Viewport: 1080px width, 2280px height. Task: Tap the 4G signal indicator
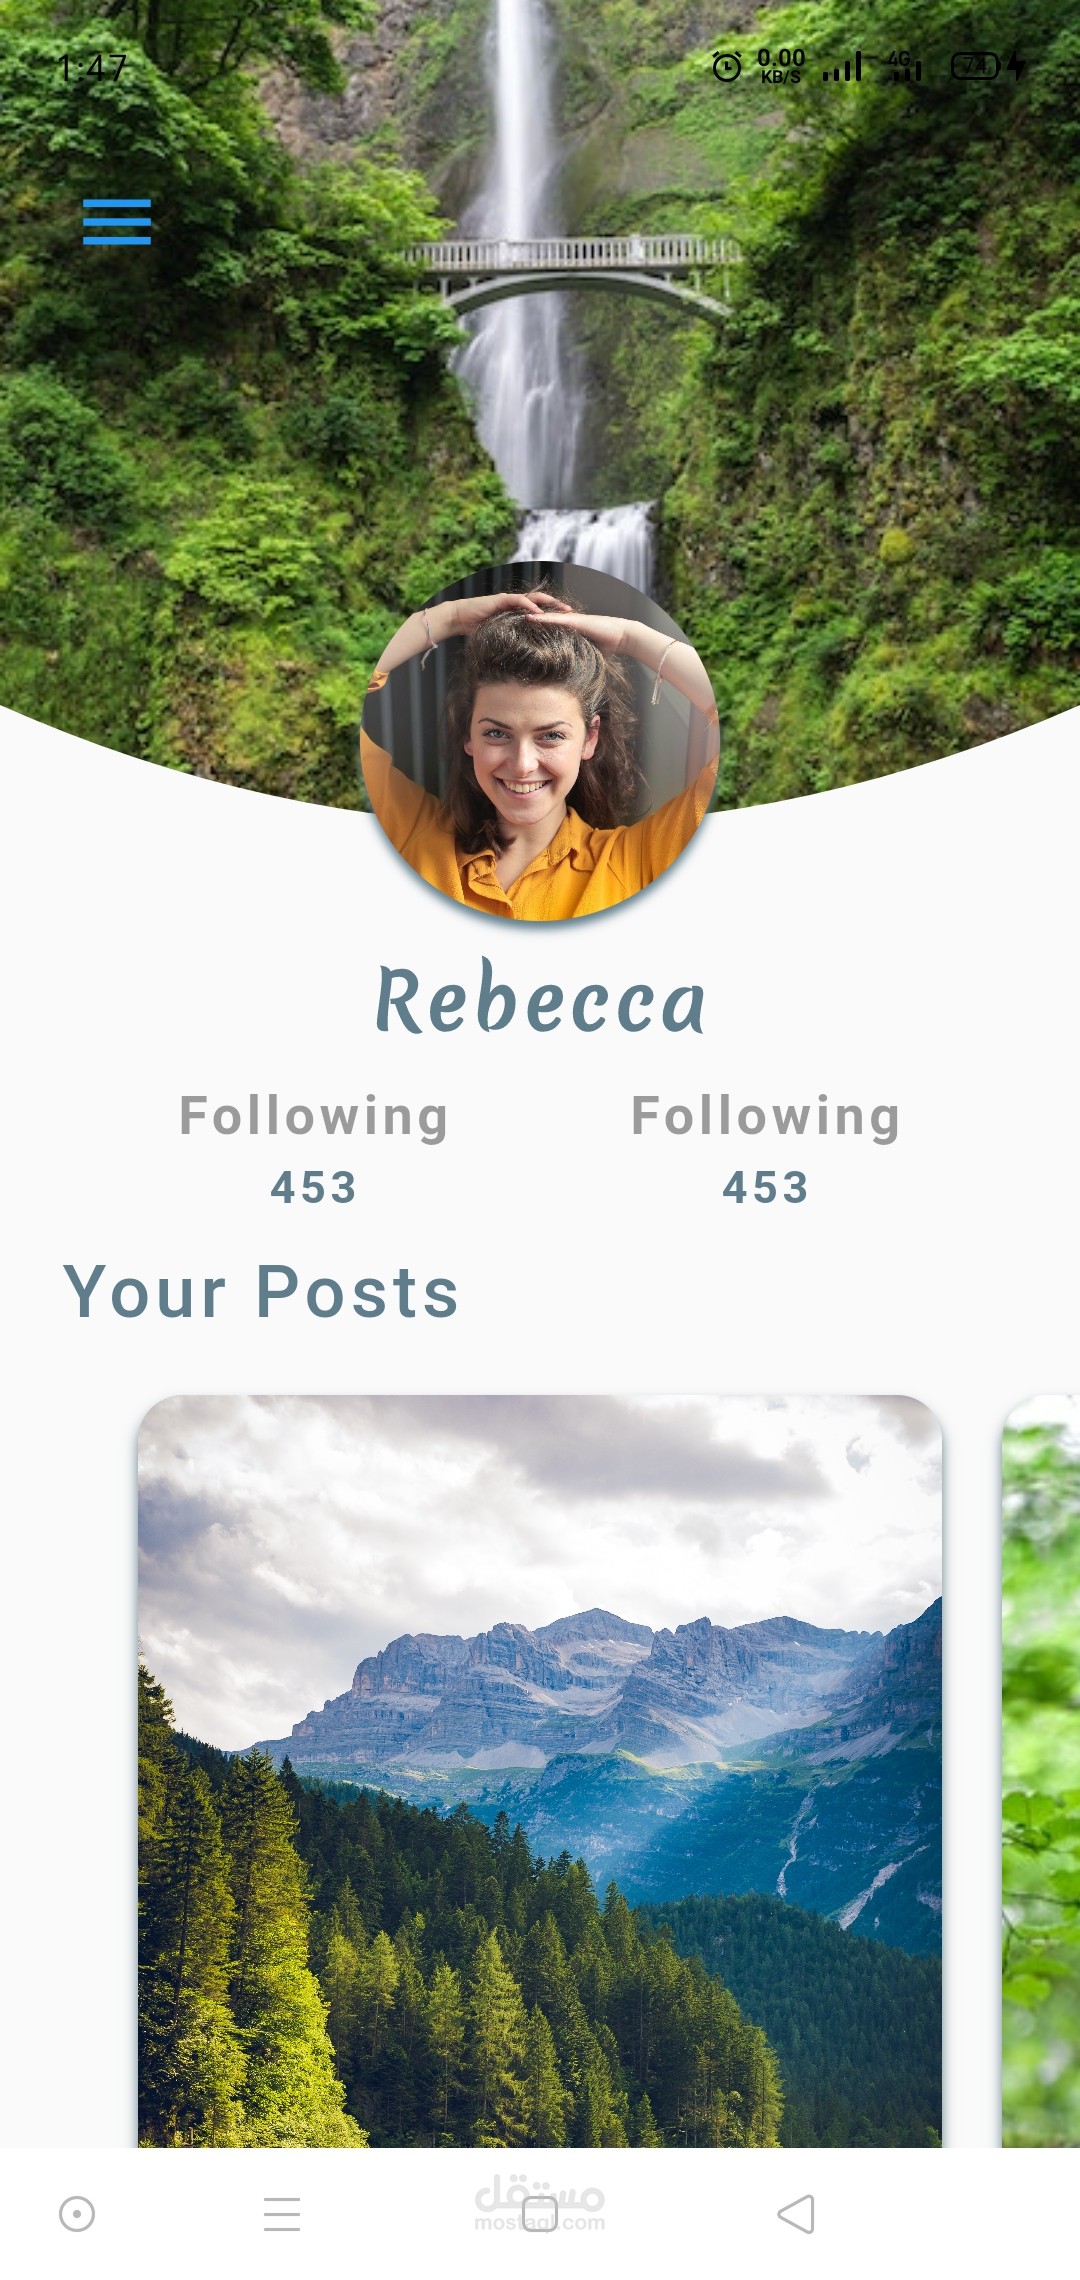902,66
